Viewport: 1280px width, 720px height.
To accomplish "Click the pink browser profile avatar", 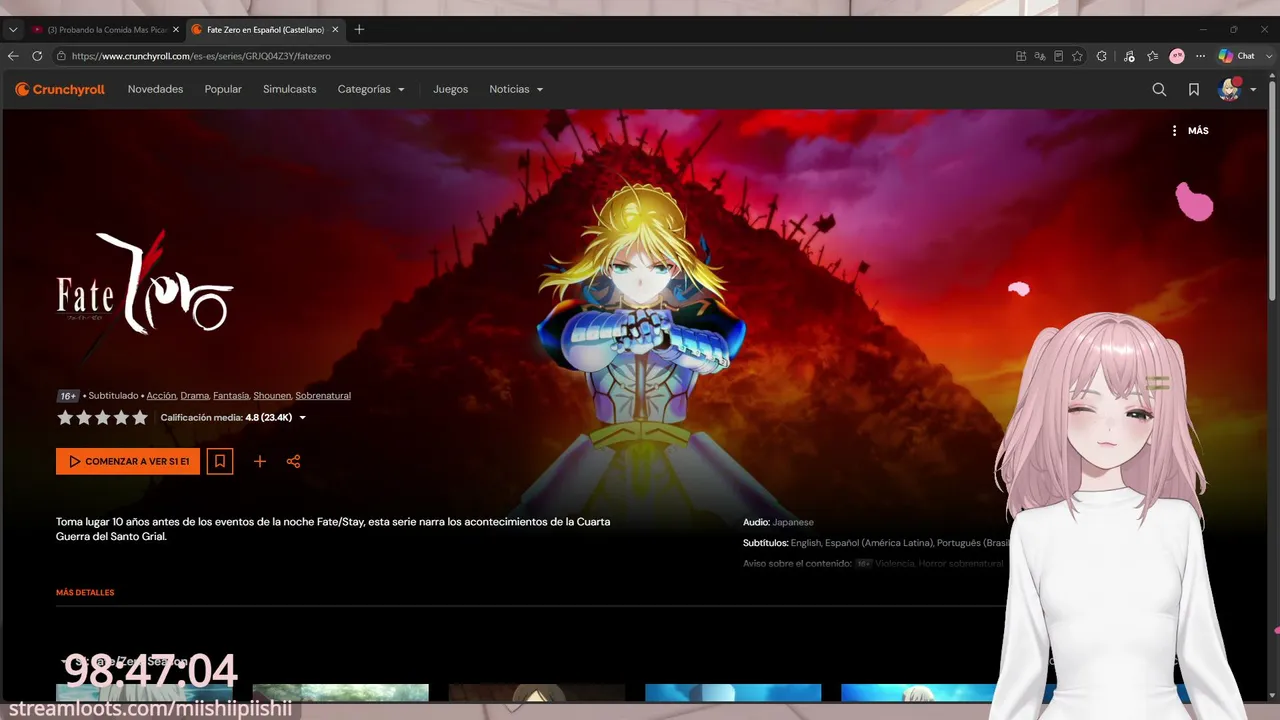I will [x=1177, y=56].
